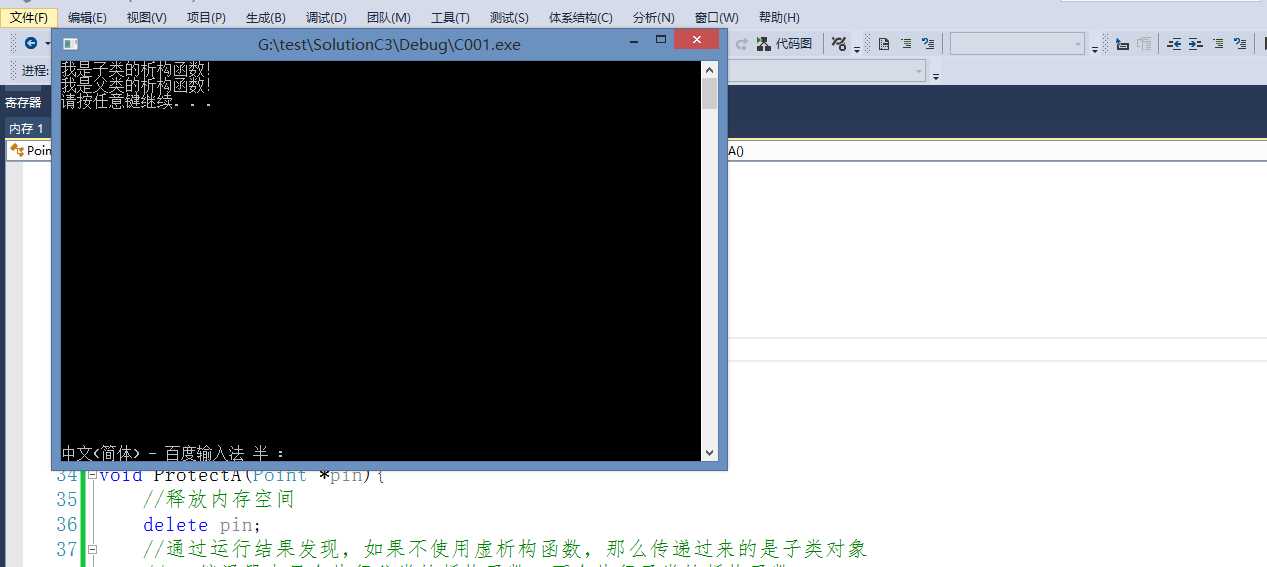Click the increase indent icon
The width and height of the screenshot is (1267, 567).
(x=1196, y=43)
